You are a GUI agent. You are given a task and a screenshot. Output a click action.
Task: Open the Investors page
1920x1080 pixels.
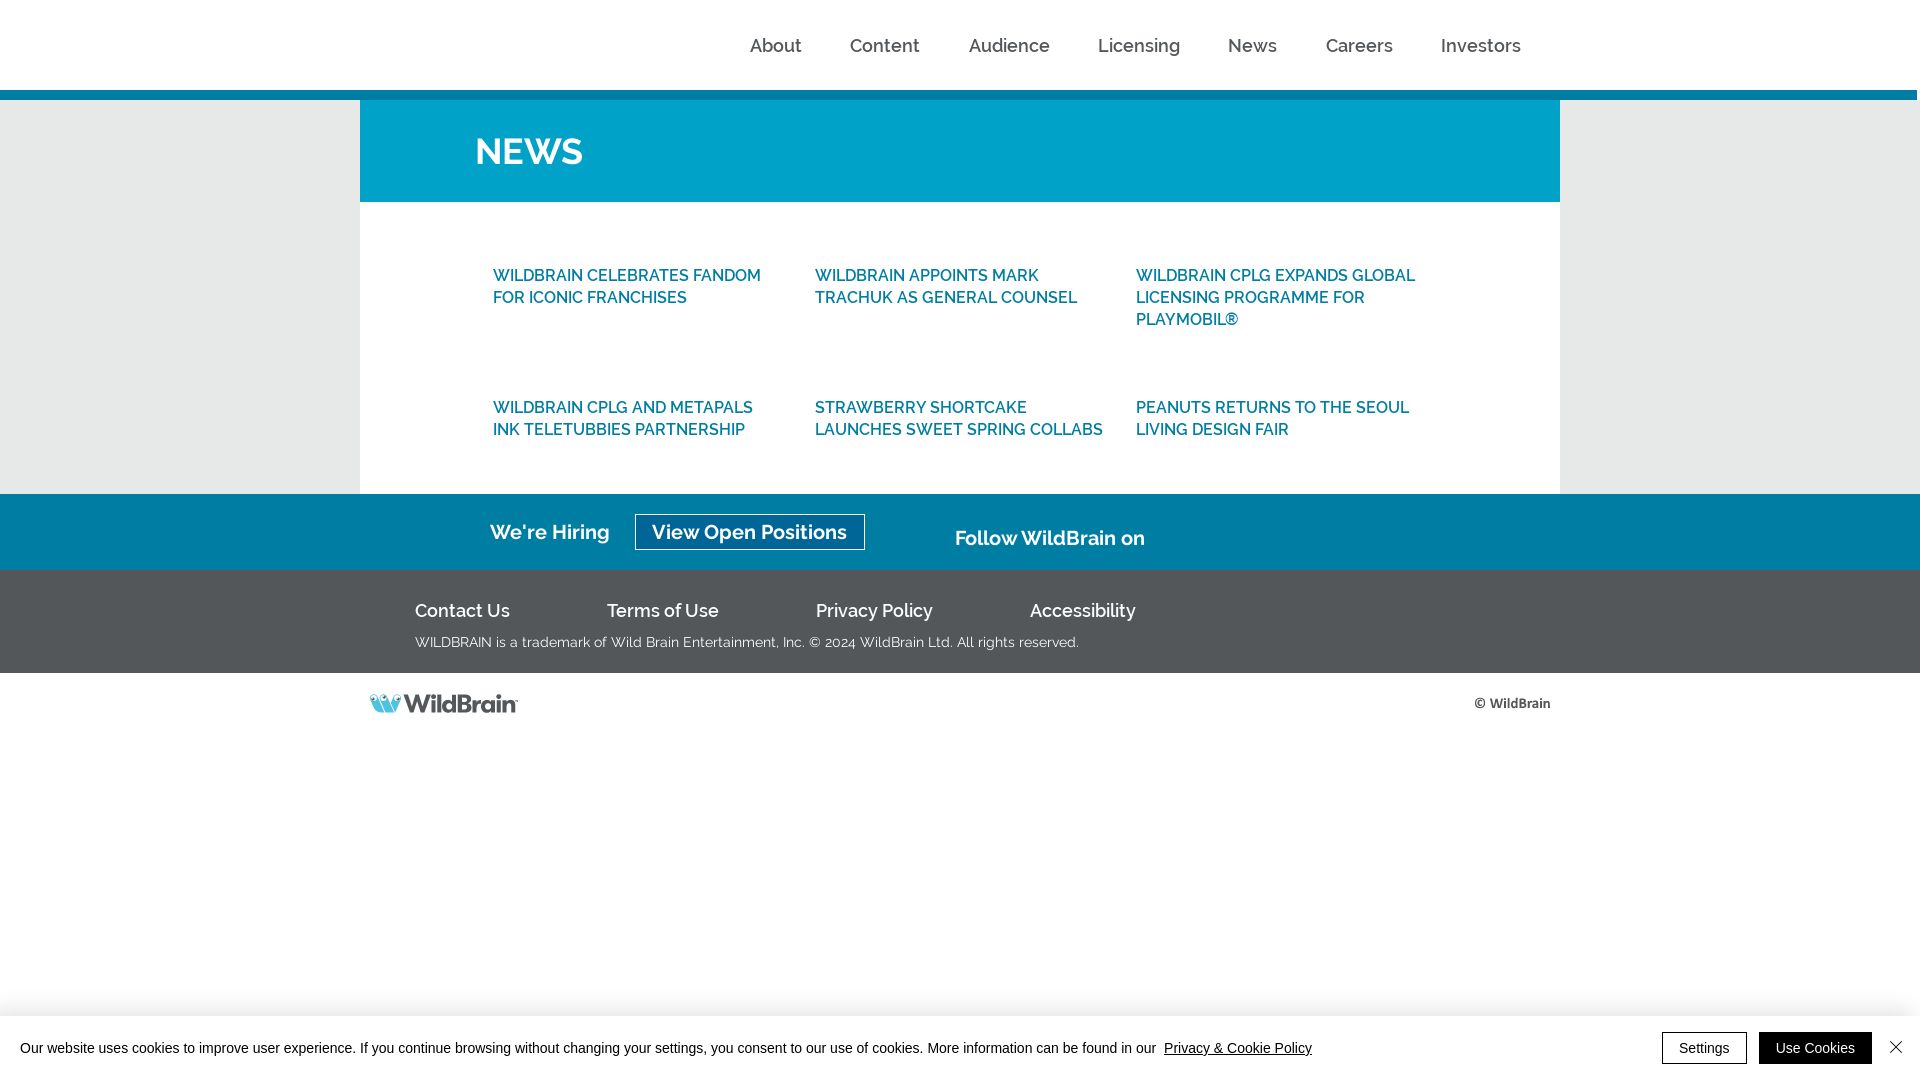(x=1480, y=45)
